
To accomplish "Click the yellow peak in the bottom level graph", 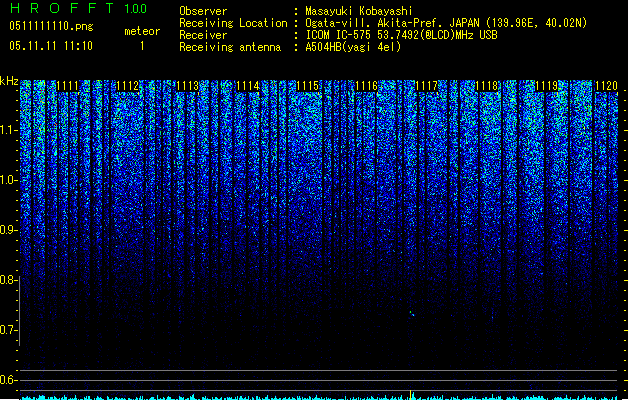I will (x=410, y=394).
